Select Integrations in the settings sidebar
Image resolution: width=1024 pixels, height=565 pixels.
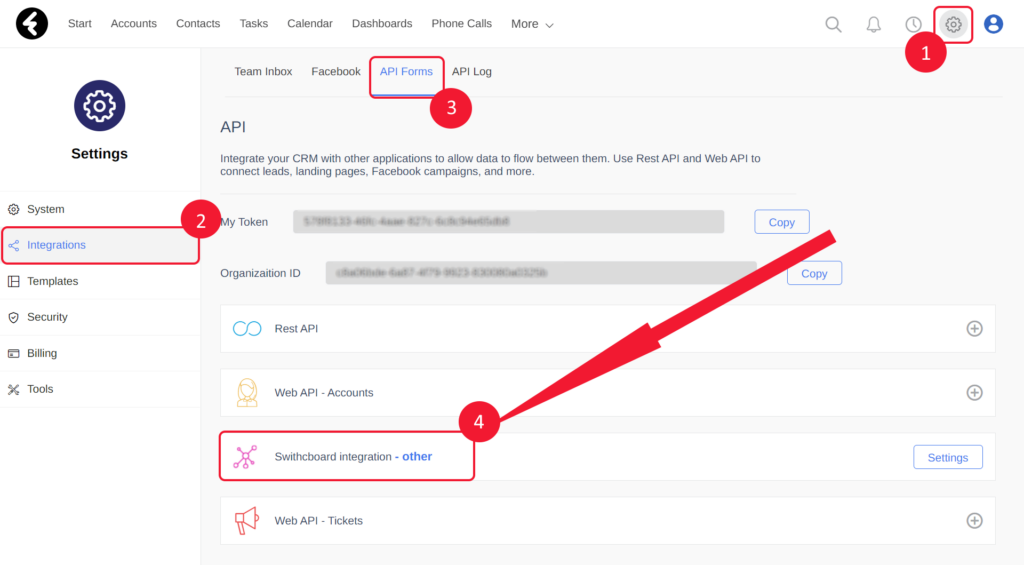point(57,245)
